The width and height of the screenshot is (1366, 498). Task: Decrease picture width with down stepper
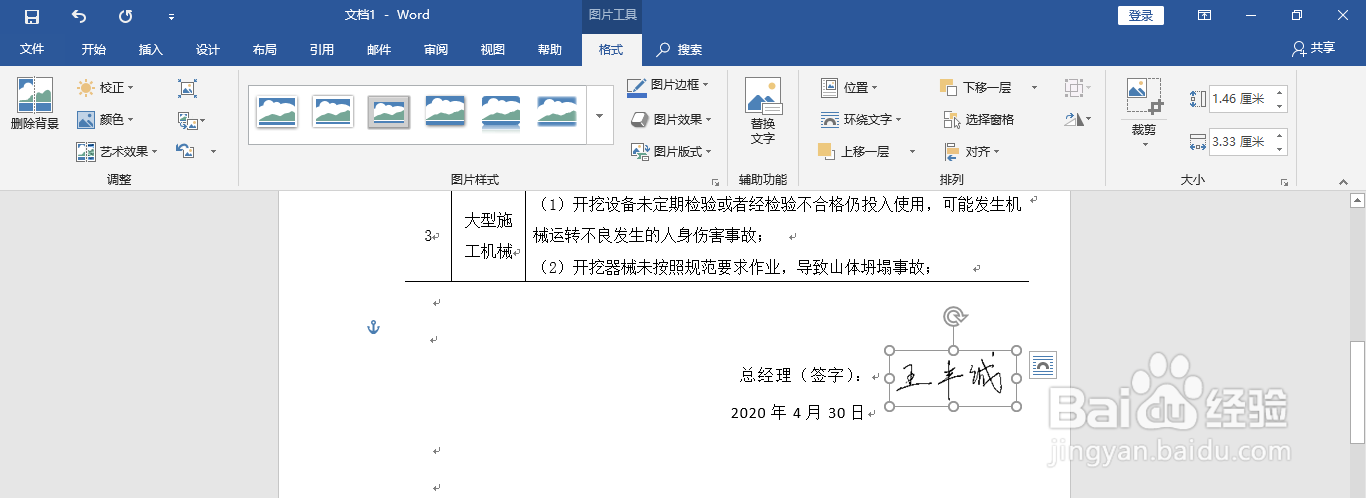(x=1280, y=148)
